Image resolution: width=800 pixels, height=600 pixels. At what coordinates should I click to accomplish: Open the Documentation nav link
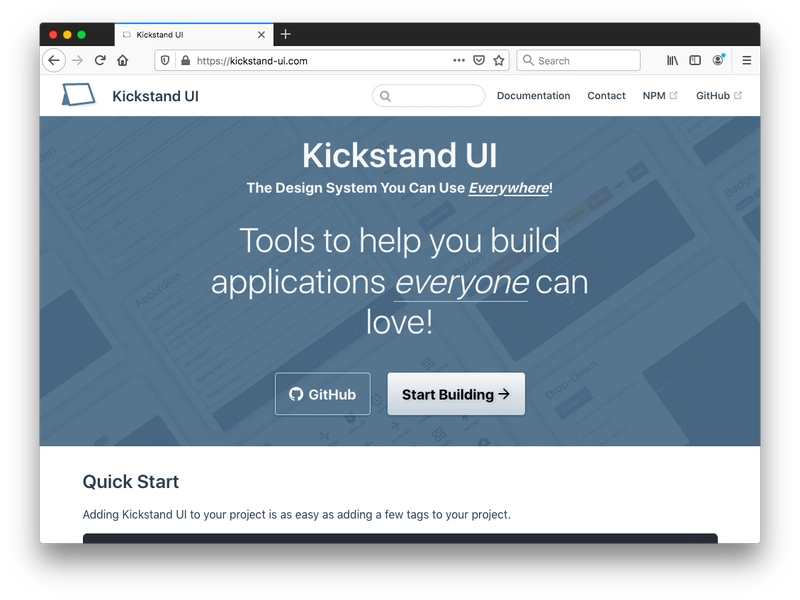533,95
